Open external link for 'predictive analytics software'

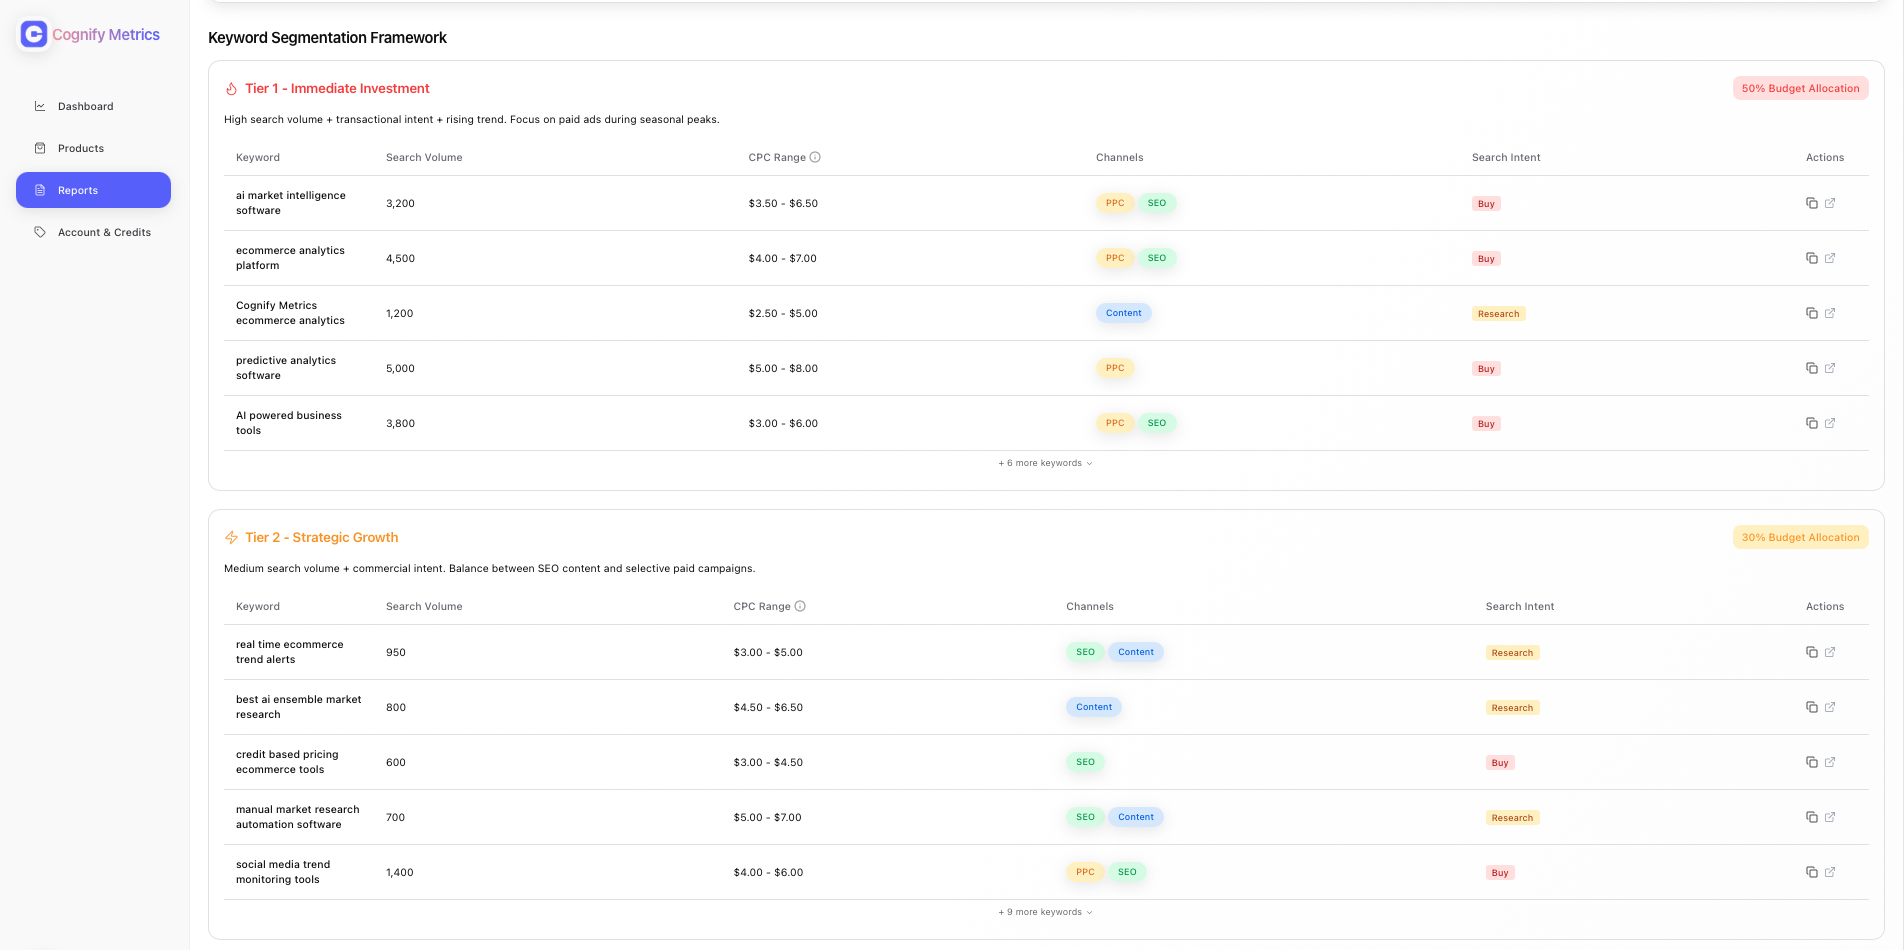pyautogui.click(x=1831, y=368)
